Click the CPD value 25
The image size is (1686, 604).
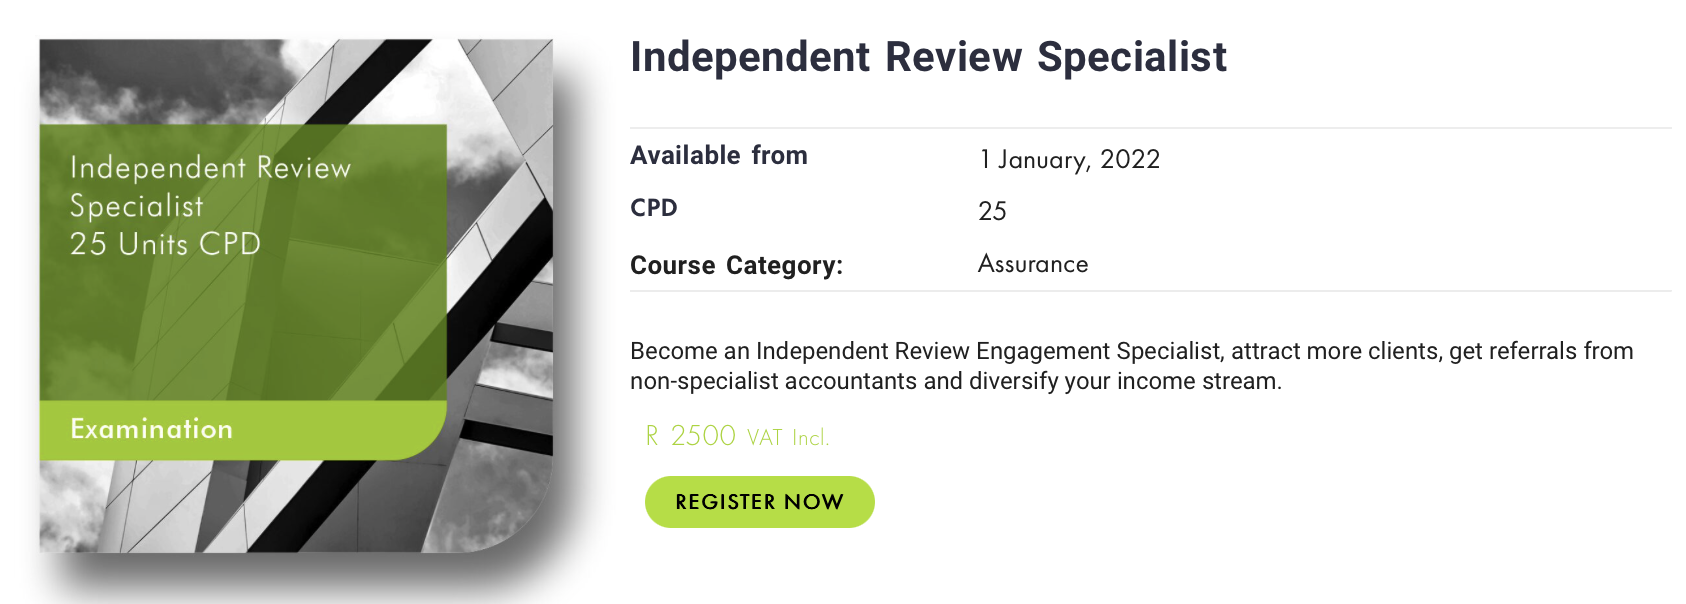pyautogui.click(x=992, y=211)
